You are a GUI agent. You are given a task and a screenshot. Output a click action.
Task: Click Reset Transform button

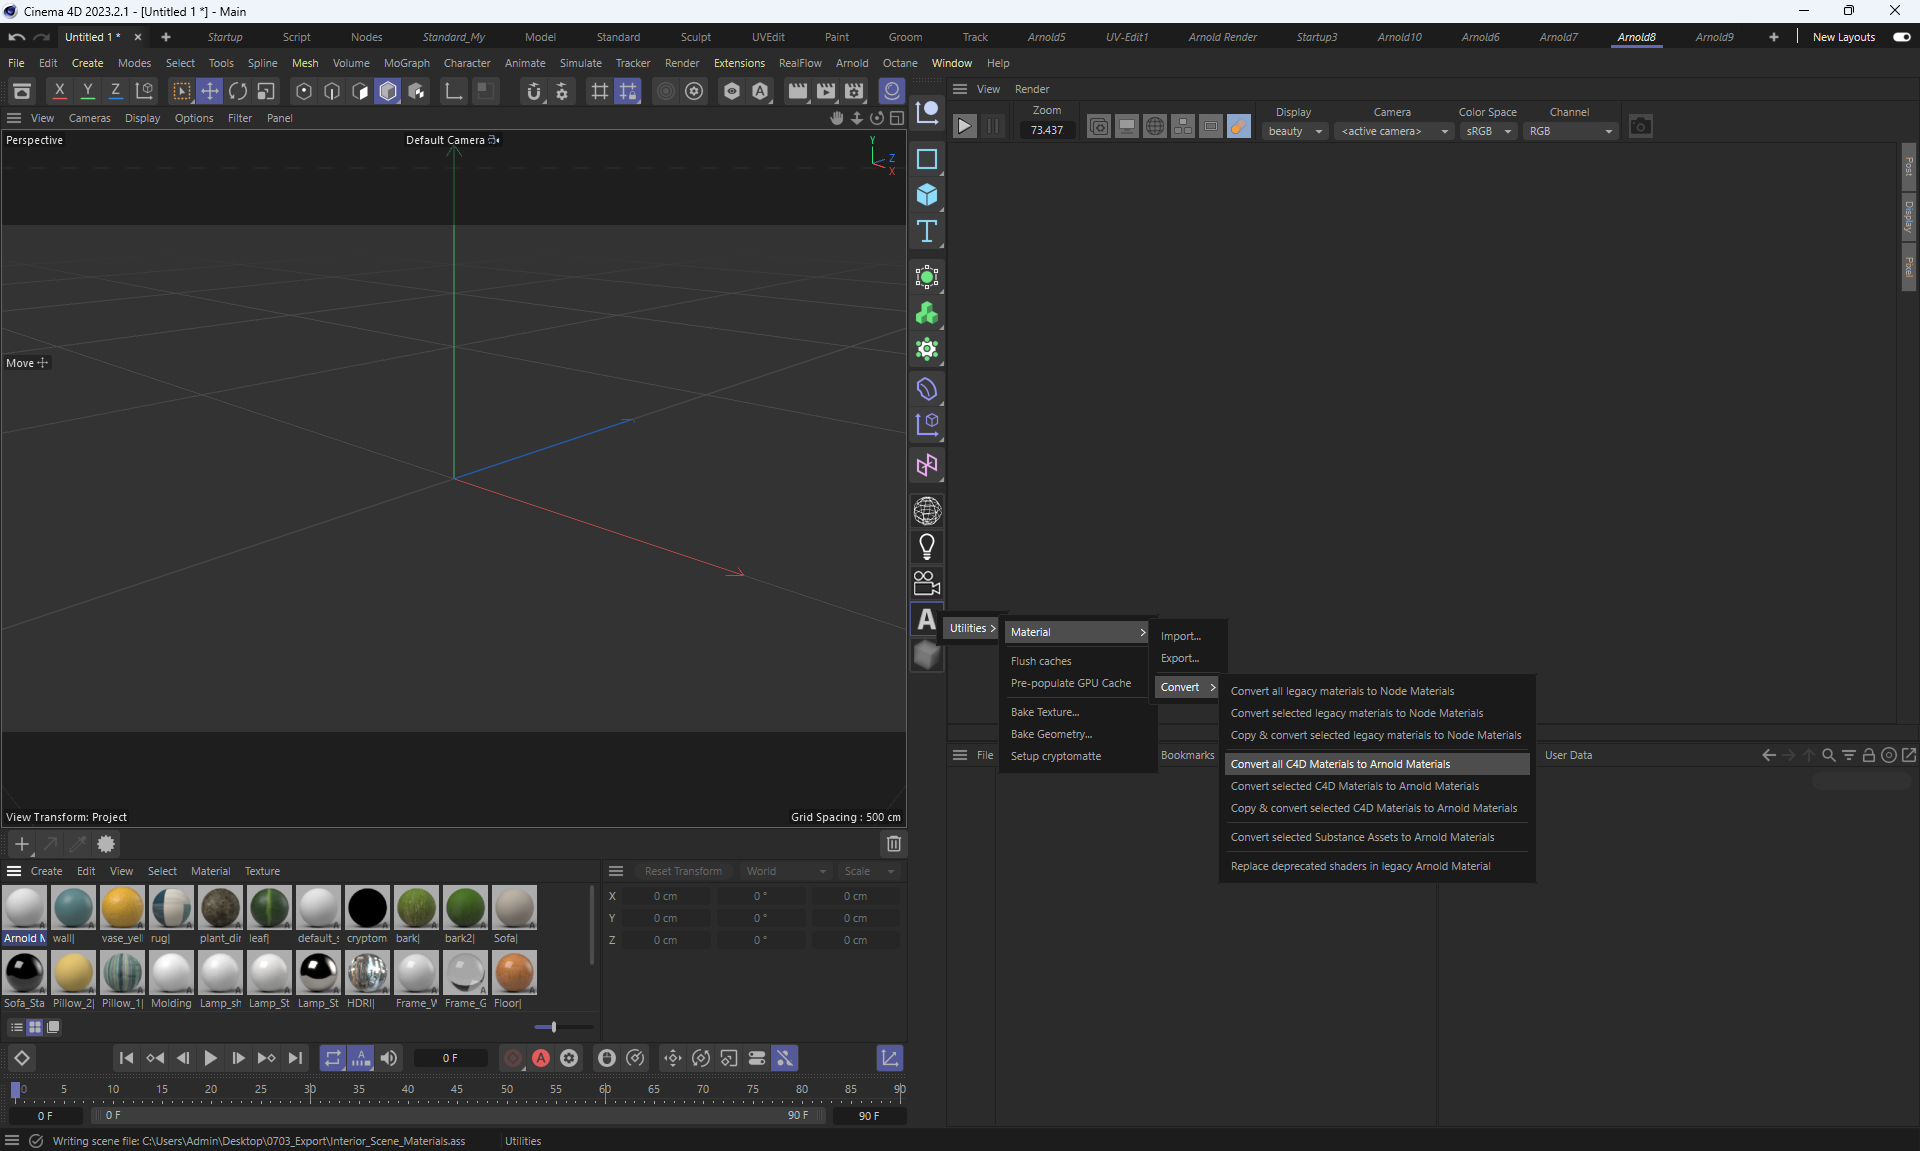click(x=682, y=871)
